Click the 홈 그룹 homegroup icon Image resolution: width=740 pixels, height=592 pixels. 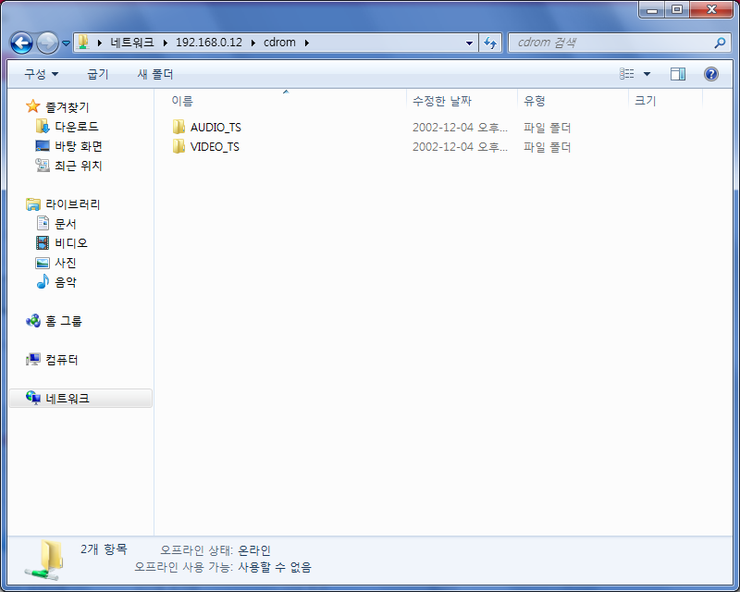pyautogui.click(x=33, y=321)
